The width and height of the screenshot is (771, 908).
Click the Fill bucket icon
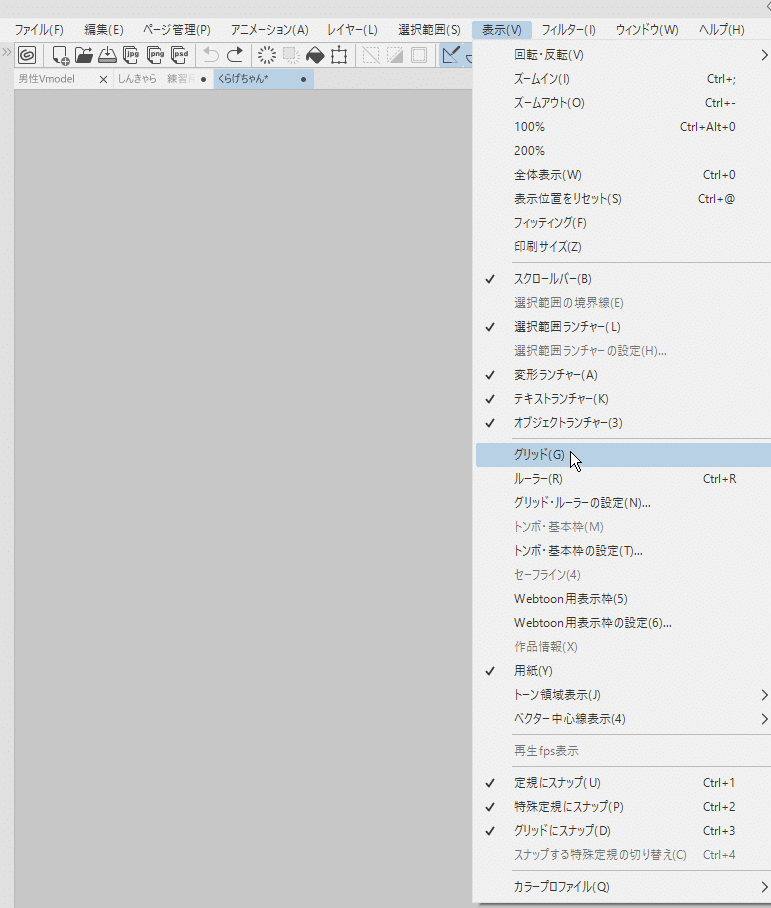coord(315,55)
